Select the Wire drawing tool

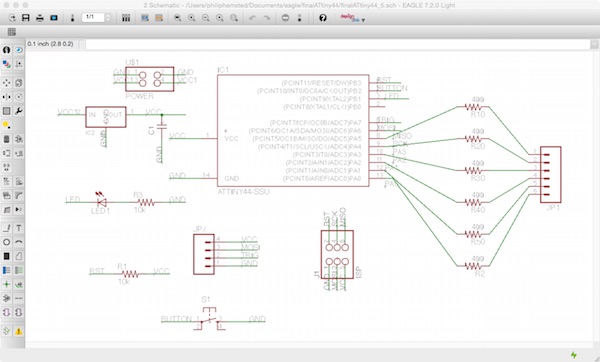click(7, 228)
